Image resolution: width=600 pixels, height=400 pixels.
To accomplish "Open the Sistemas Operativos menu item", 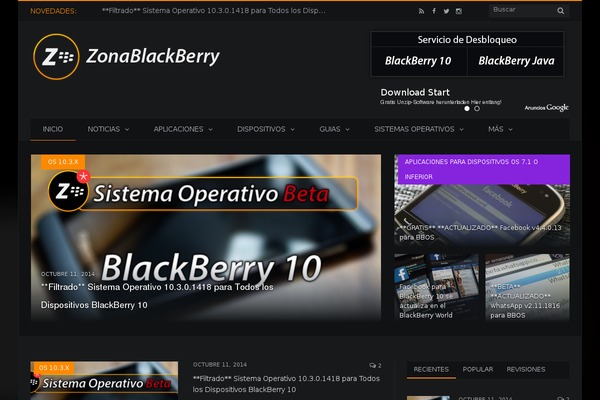I will [x=414, y=129].
